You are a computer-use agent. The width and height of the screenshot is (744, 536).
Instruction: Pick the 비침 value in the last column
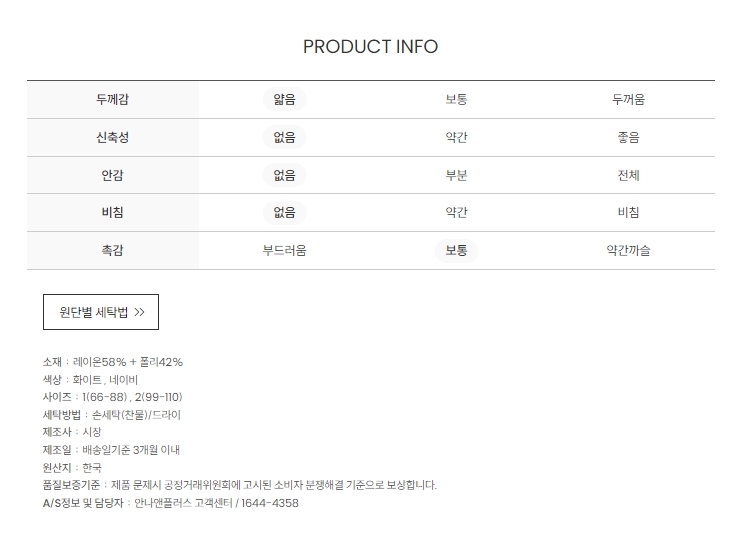click(628, 213)
